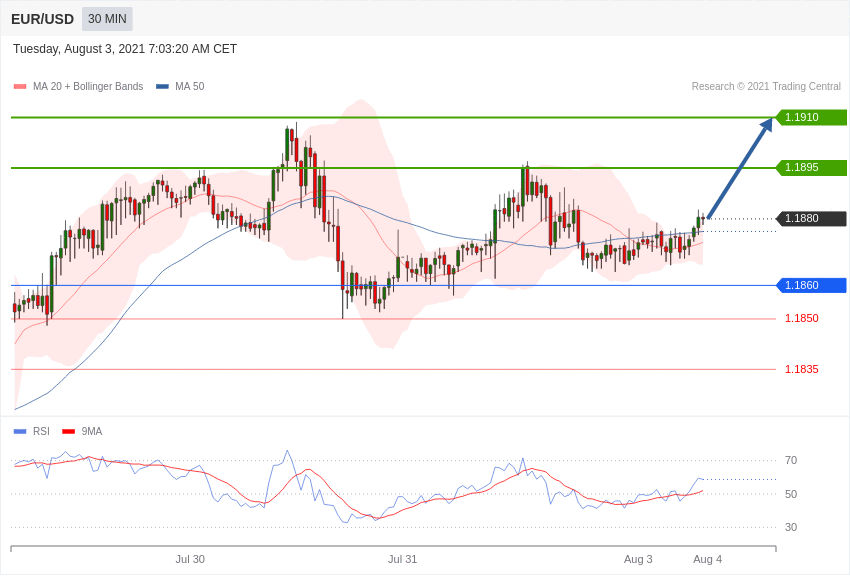
Task: Click the Jul 30 date axis label
Action: point(190,560)
